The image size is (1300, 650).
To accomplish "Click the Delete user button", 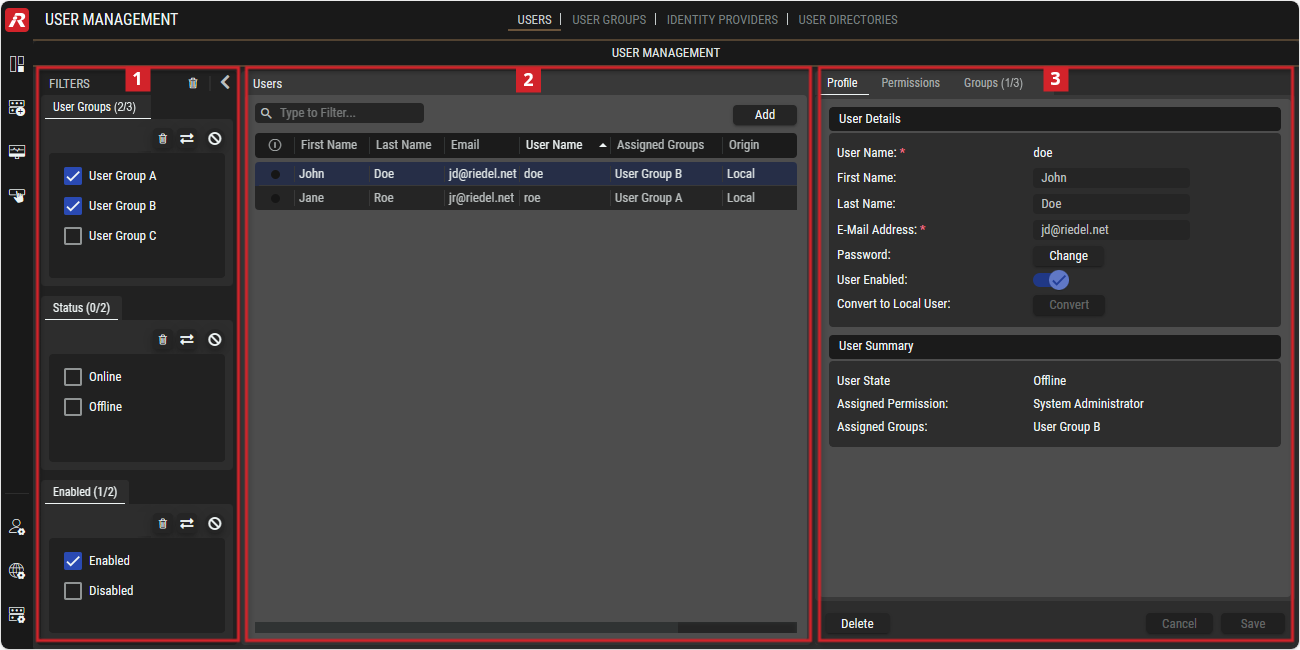I will pos(857,624).
